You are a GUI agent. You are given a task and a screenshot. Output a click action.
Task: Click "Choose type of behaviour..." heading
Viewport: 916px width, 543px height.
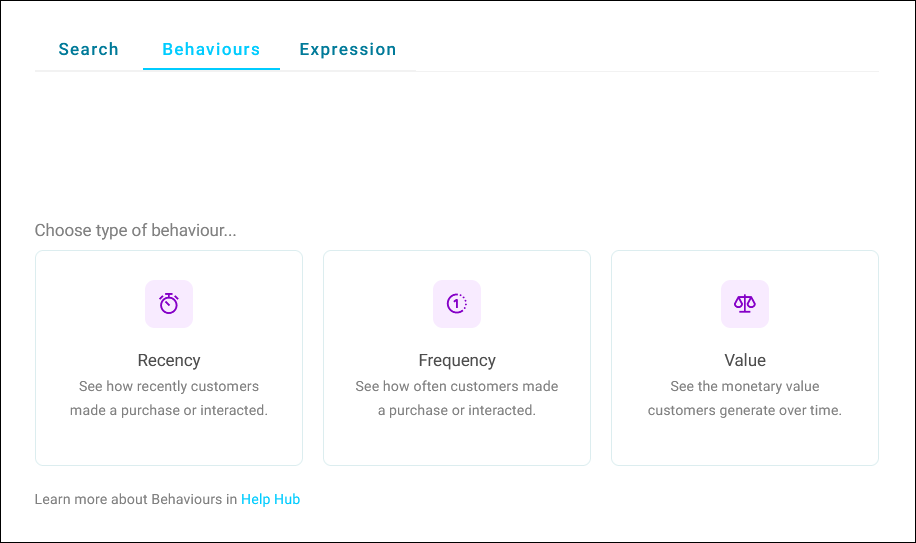[x=136, y=230]
